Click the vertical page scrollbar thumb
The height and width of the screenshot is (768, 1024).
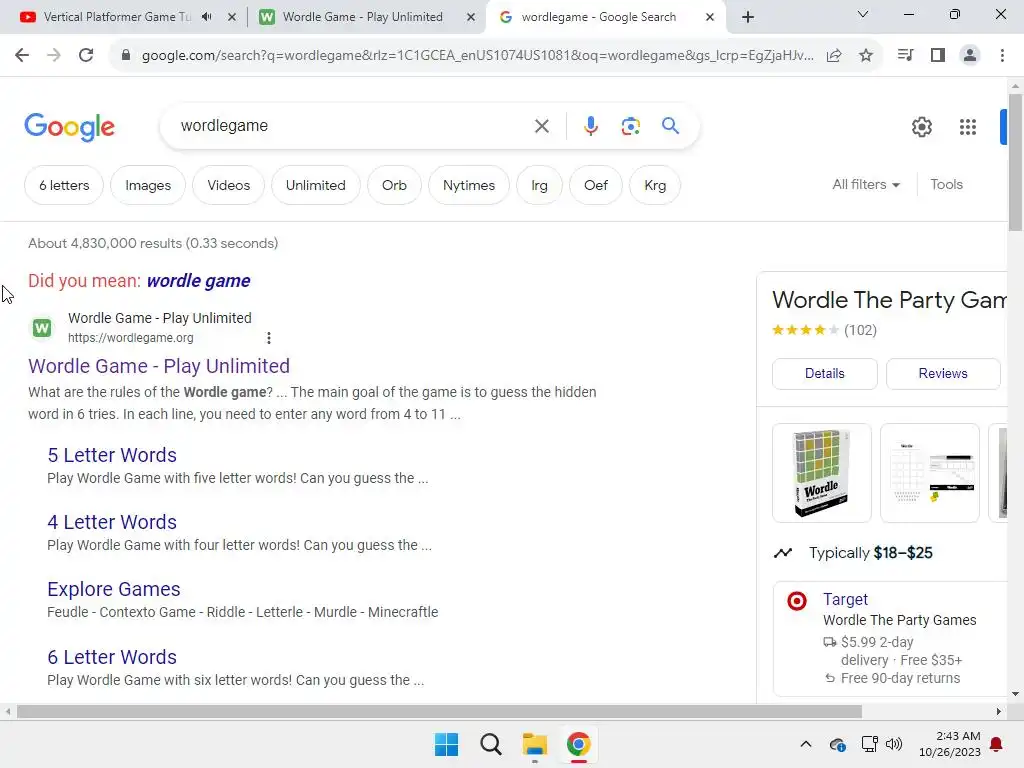(x=1016, y=162)
